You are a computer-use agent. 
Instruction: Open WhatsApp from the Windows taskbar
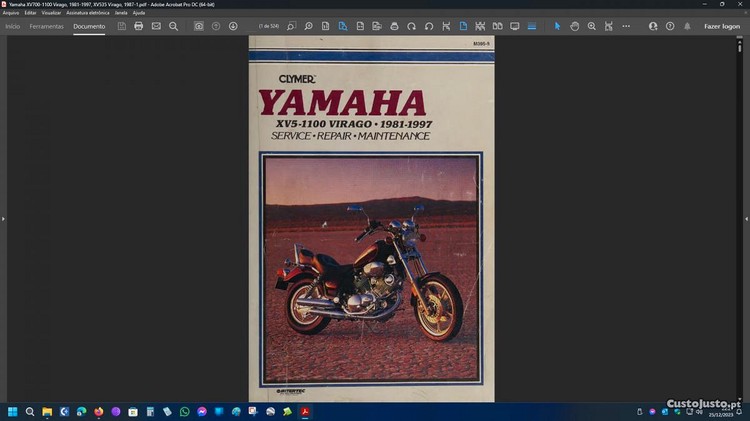[x=184, y=411]
